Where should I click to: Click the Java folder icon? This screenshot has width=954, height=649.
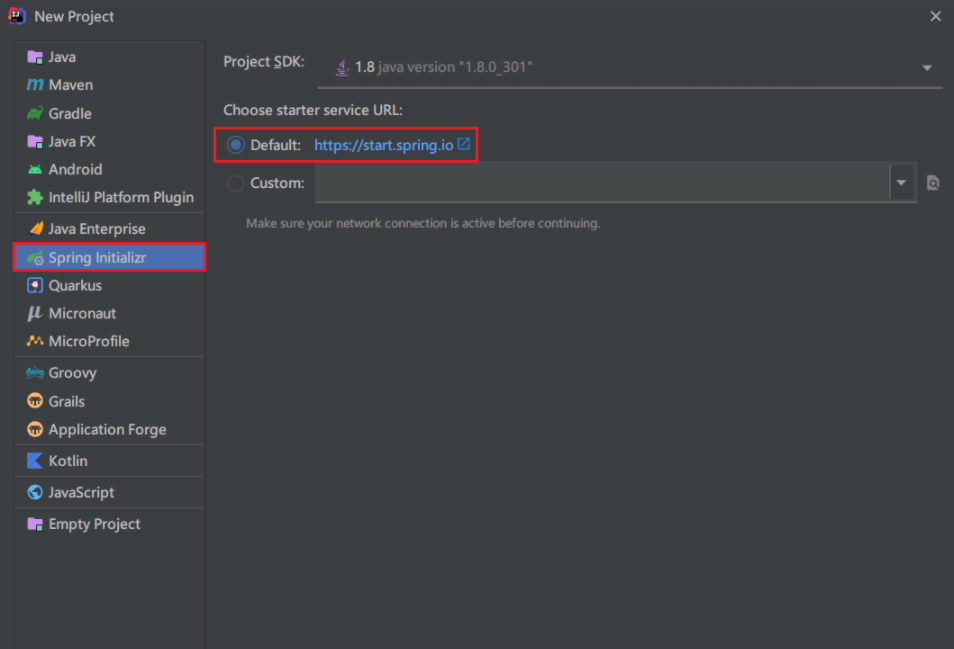[x=35, y=57]
